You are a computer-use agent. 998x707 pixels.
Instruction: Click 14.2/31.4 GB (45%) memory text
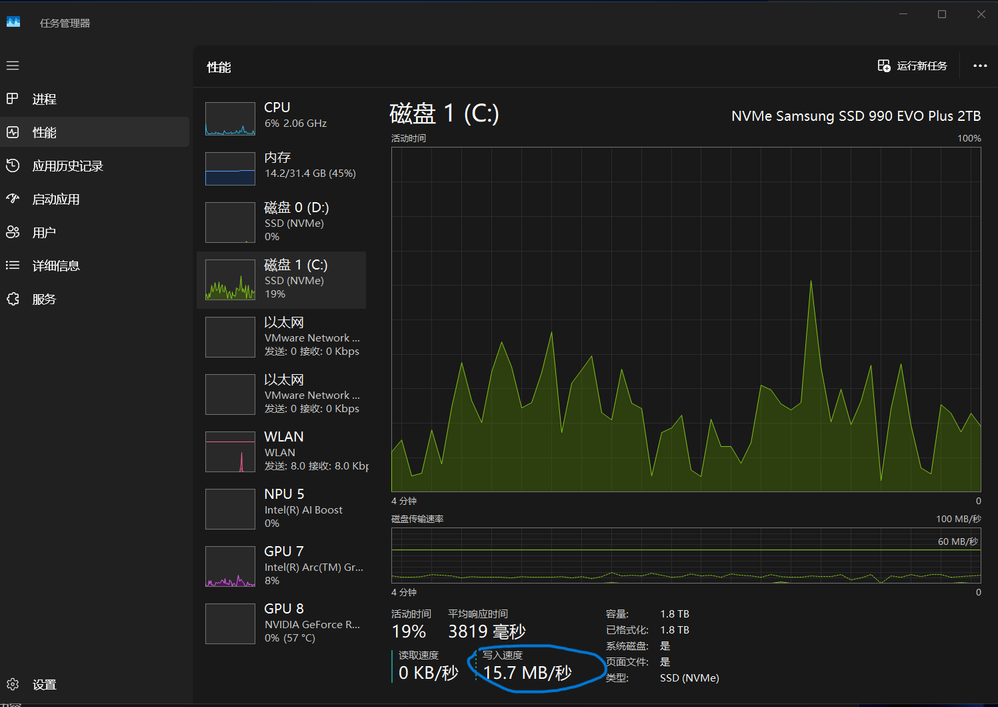pyautogui.click(x=310, y=173)
